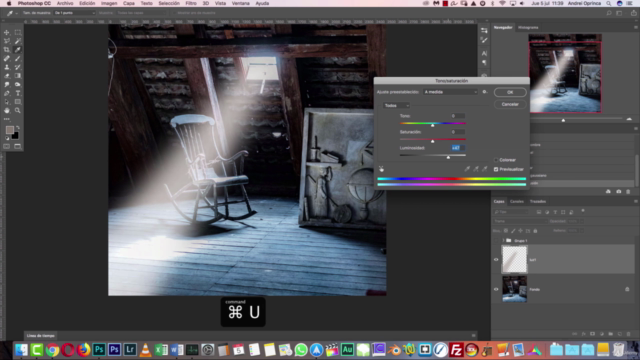Select the Rectangle shape tool

coord(18,102)
